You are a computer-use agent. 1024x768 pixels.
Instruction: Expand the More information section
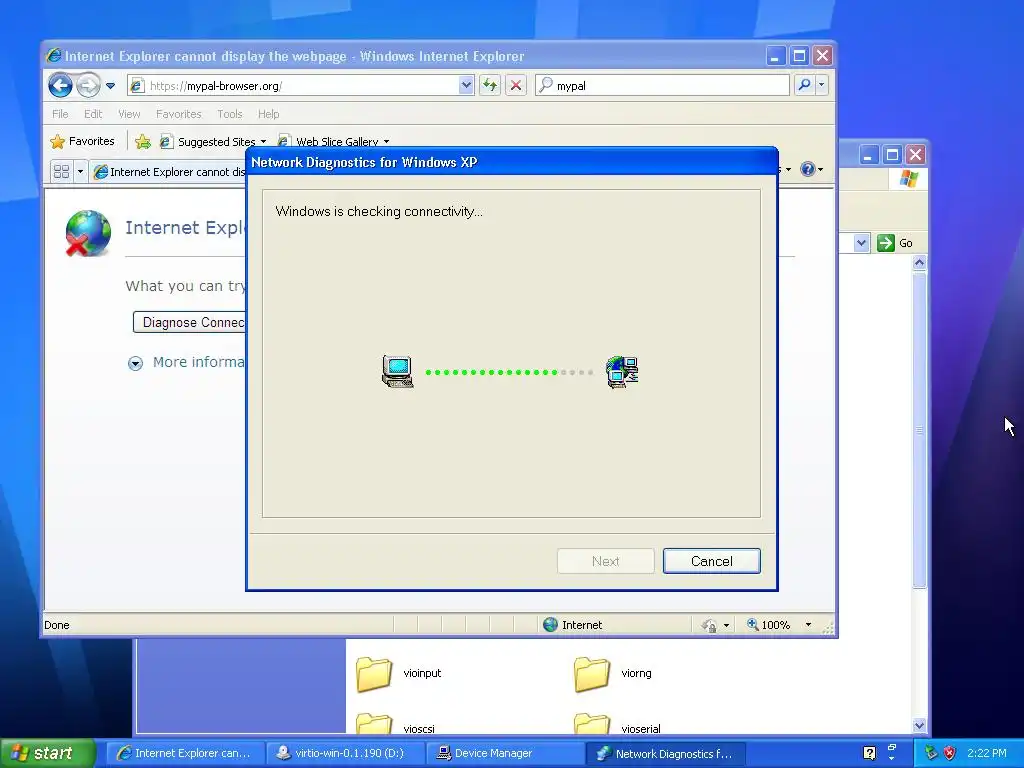click(x=187, y=362)
